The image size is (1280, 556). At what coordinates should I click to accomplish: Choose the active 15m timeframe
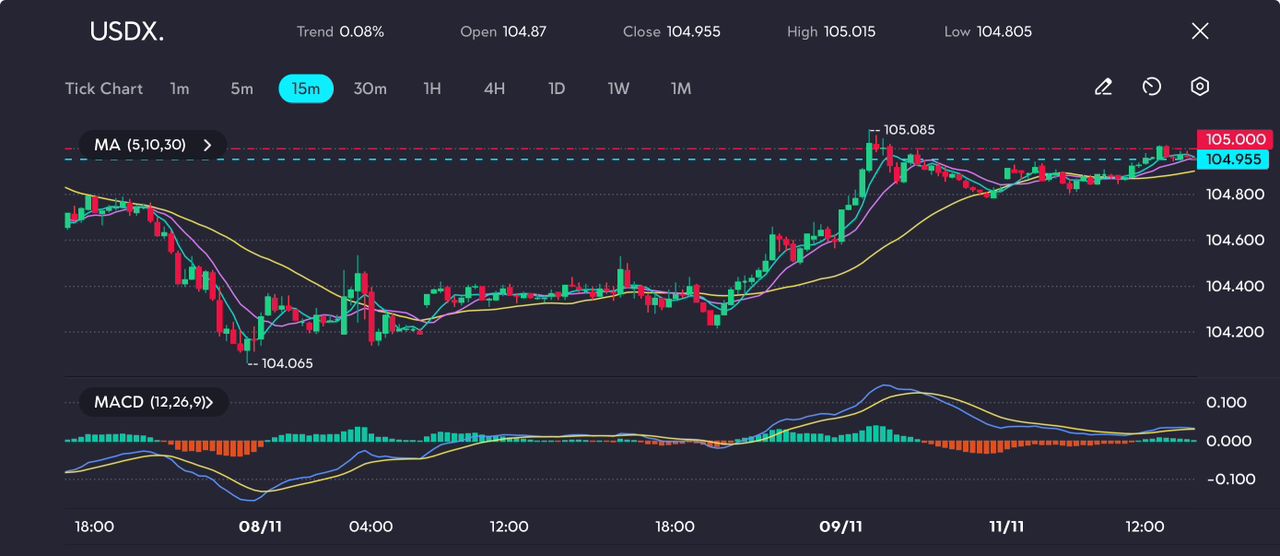(306, 88)
